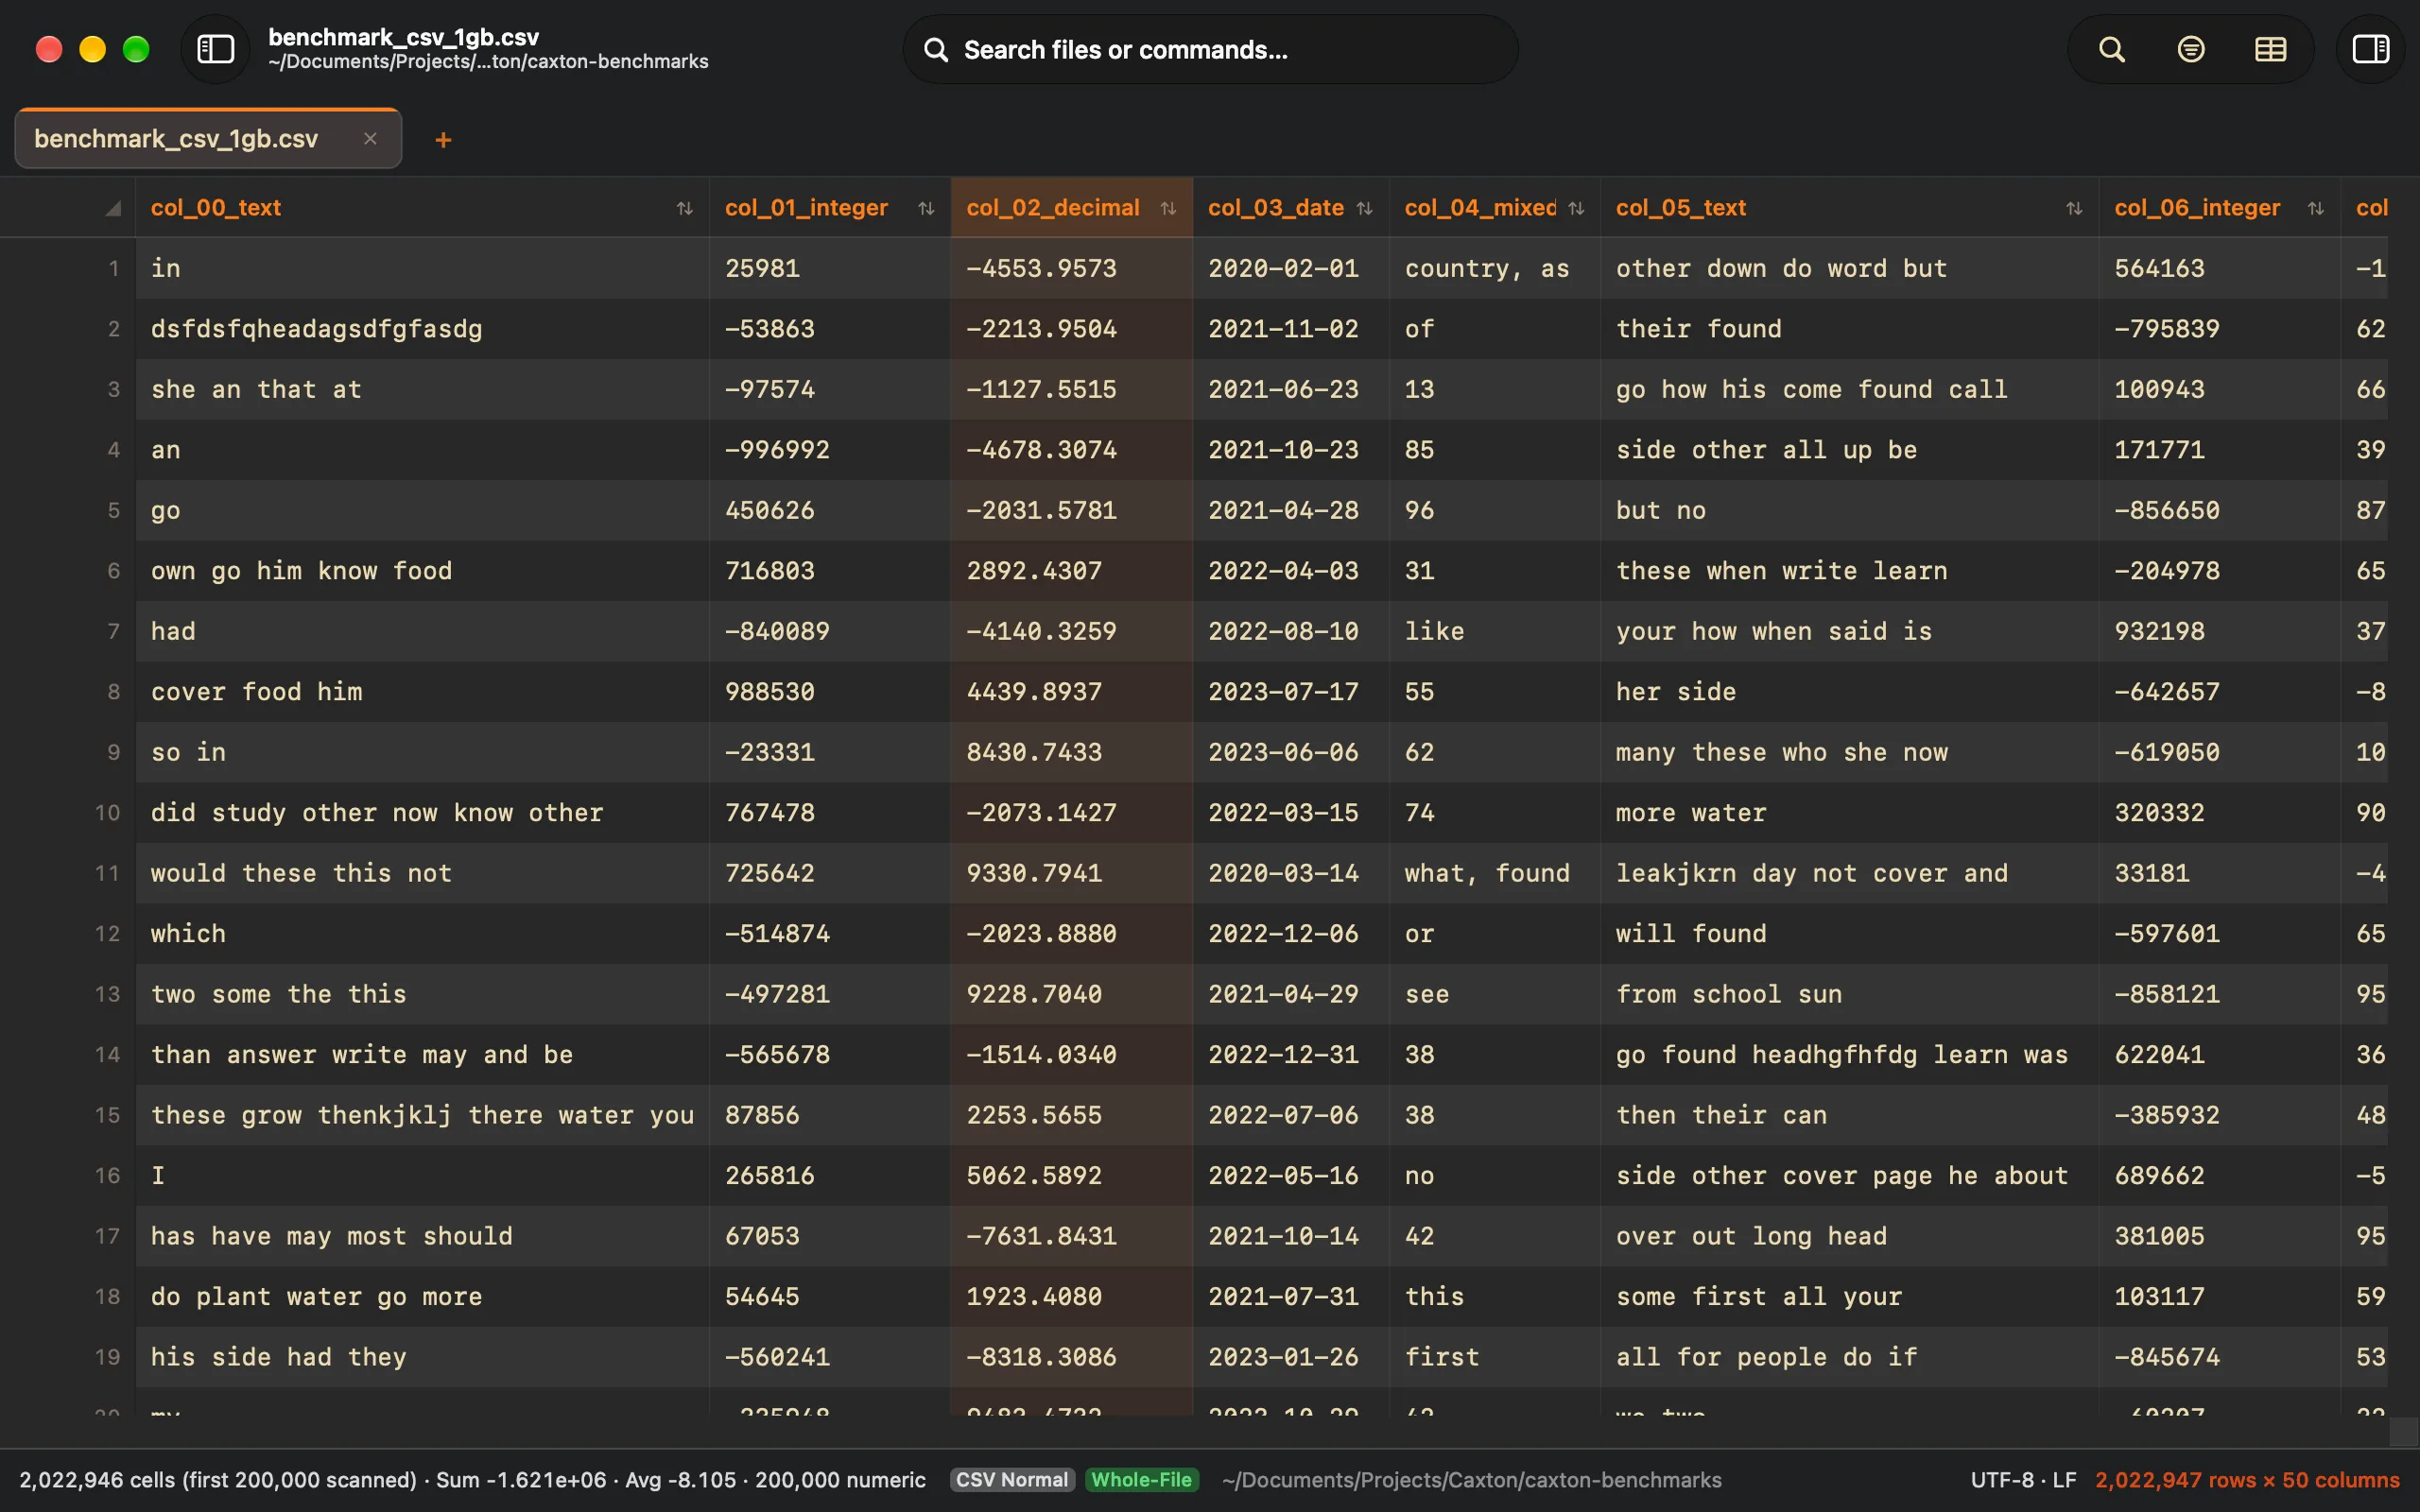Image resolution: width=2420 pixels, height=1512 pixels.
Task: Click the status bar project path
Action: pos(1471,1480)
